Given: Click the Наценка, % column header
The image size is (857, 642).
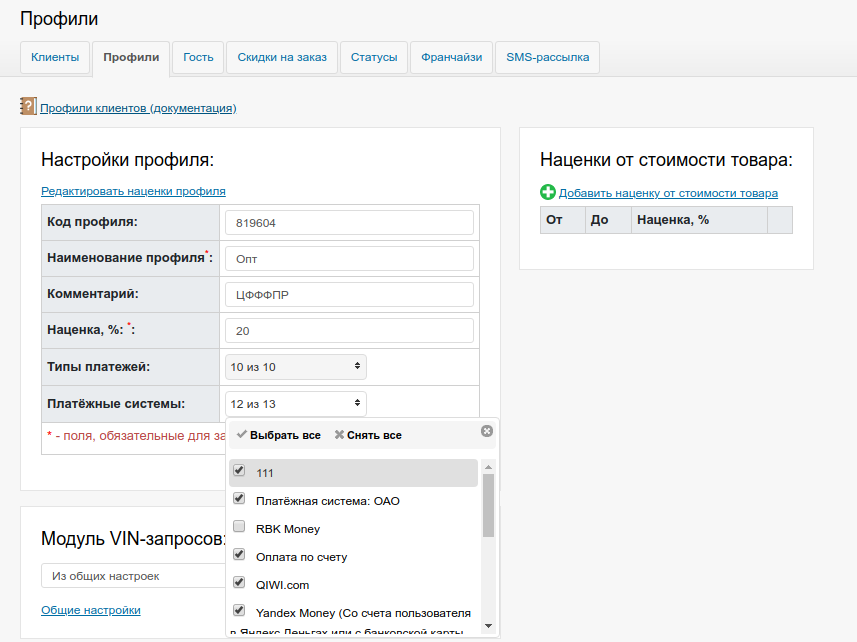Looking at the screenshot, I should [699, 220].
